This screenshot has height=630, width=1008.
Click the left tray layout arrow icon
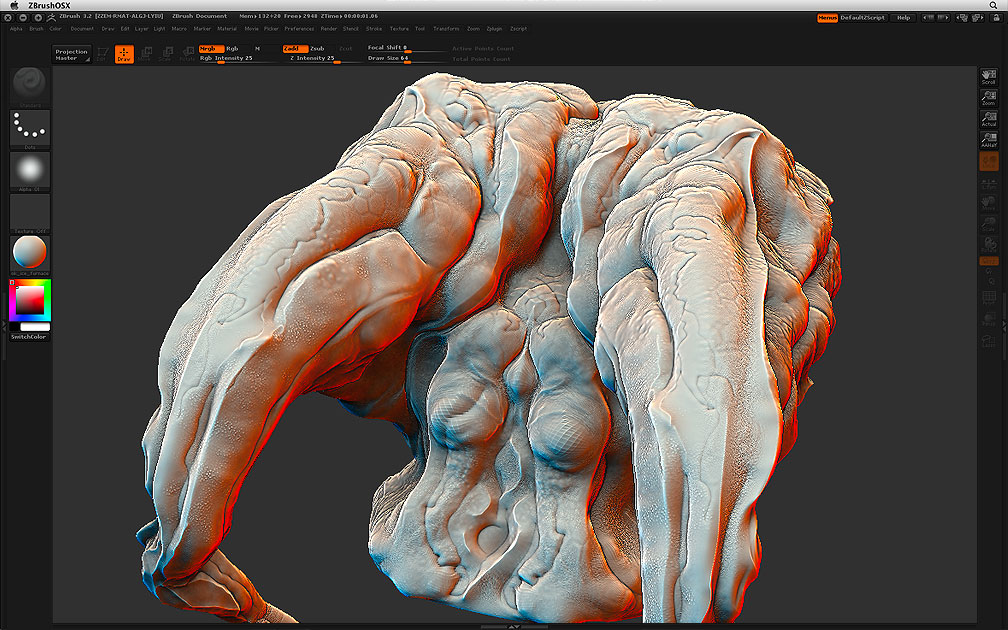tap(930, 18)
